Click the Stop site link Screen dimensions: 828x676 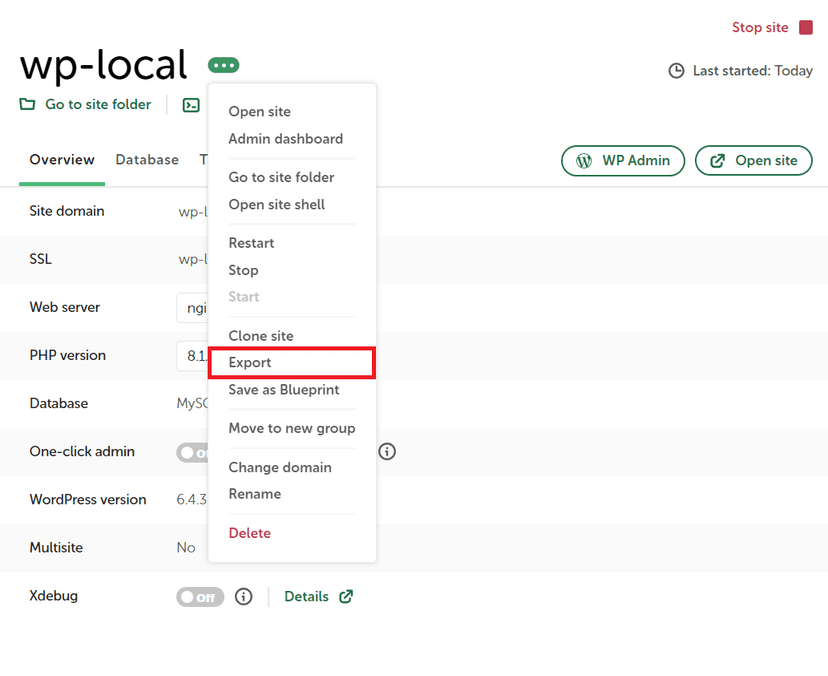click(x=759, y=27)
